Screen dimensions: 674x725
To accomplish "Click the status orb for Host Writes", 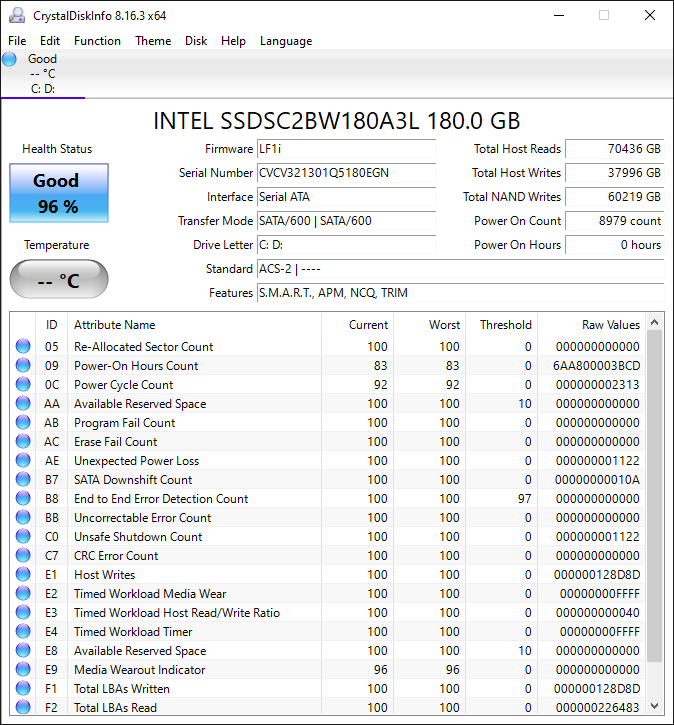I will (x=23, y=574).
